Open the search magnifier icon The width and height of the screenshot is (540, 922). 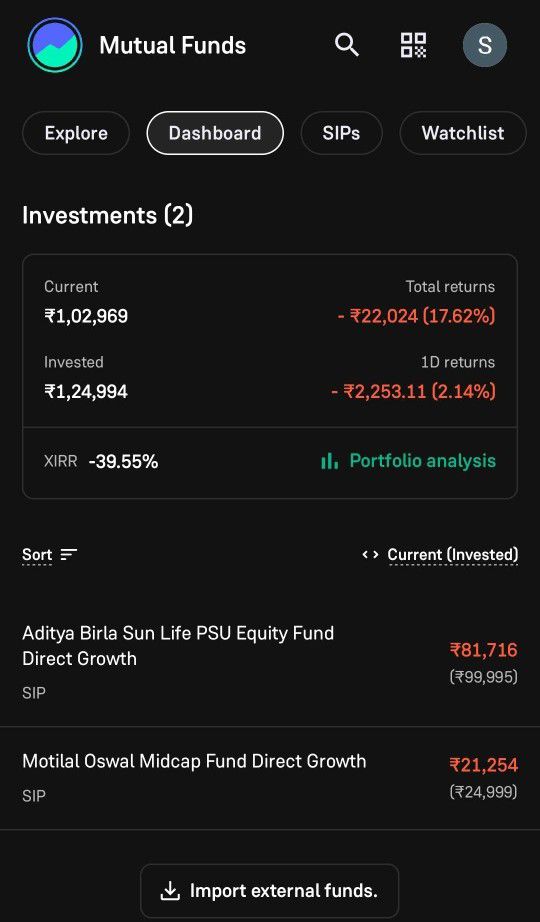point(346,45)
